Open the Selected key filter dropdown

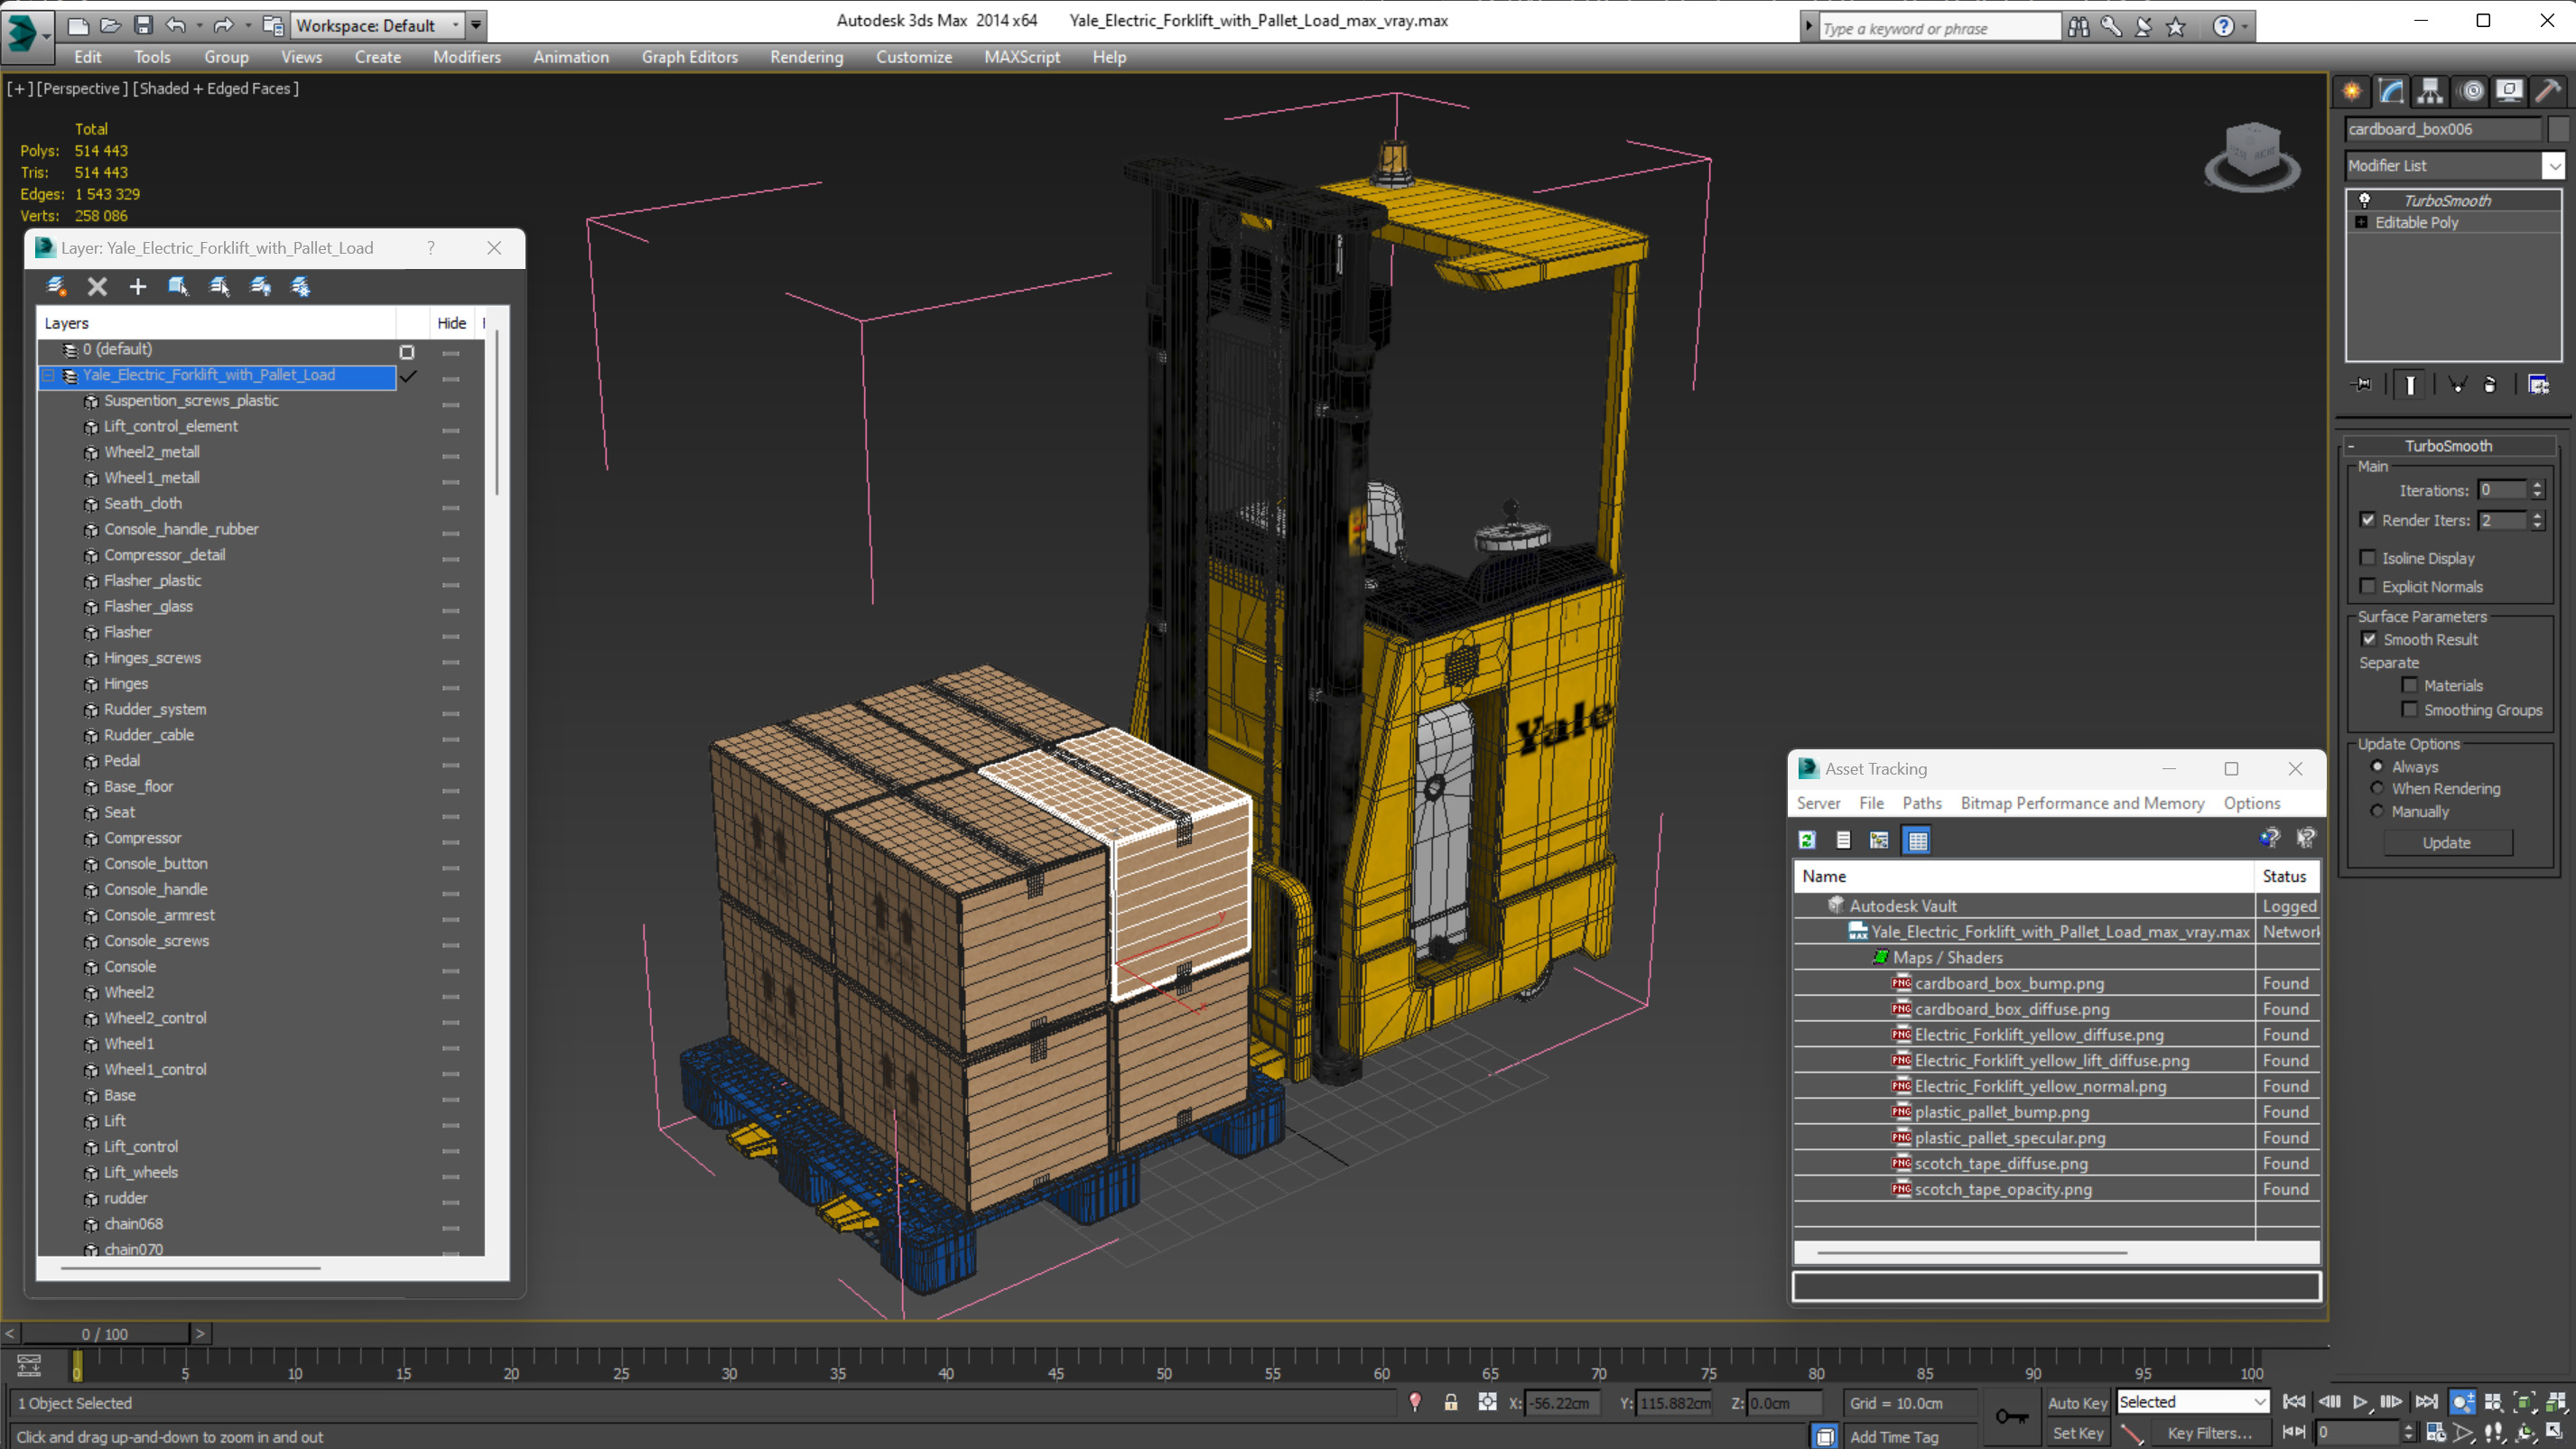coord(2259,1402)
